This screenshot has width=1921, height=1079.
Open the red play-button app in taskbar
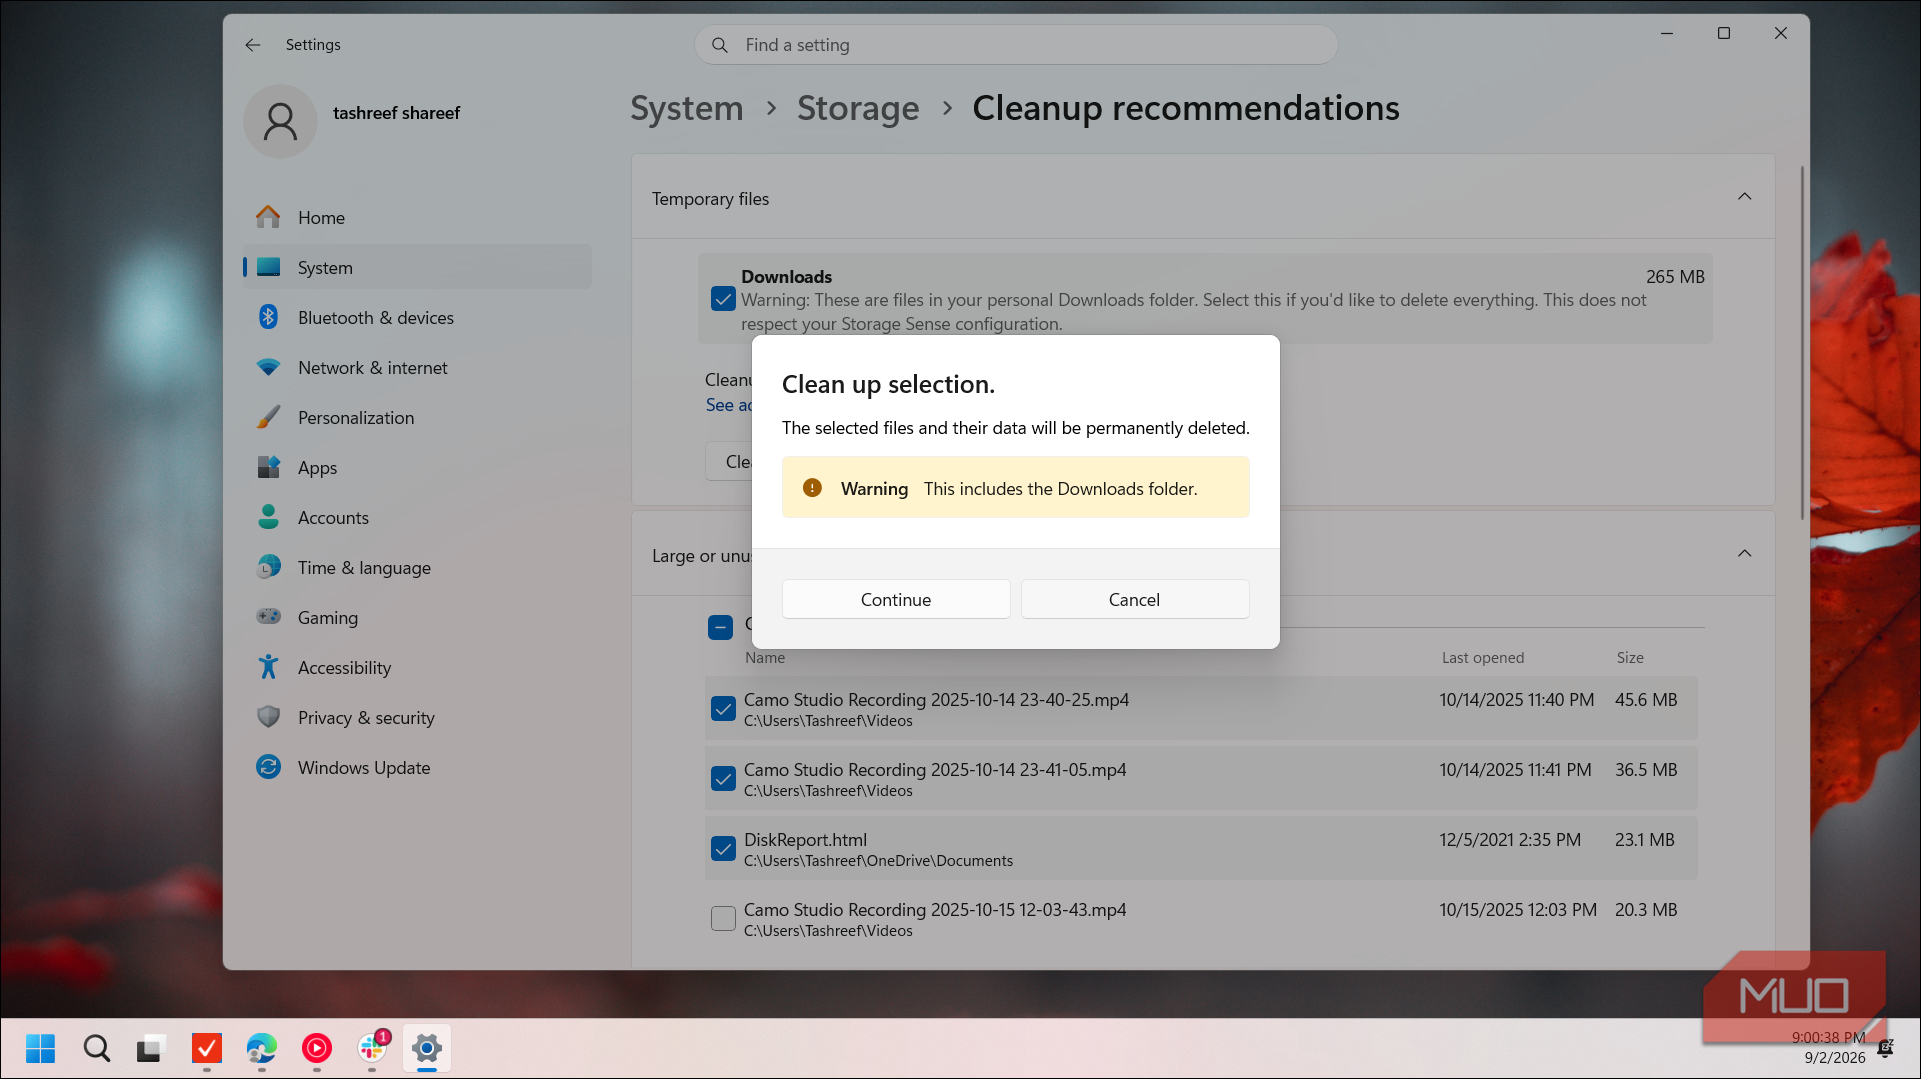317,1048
